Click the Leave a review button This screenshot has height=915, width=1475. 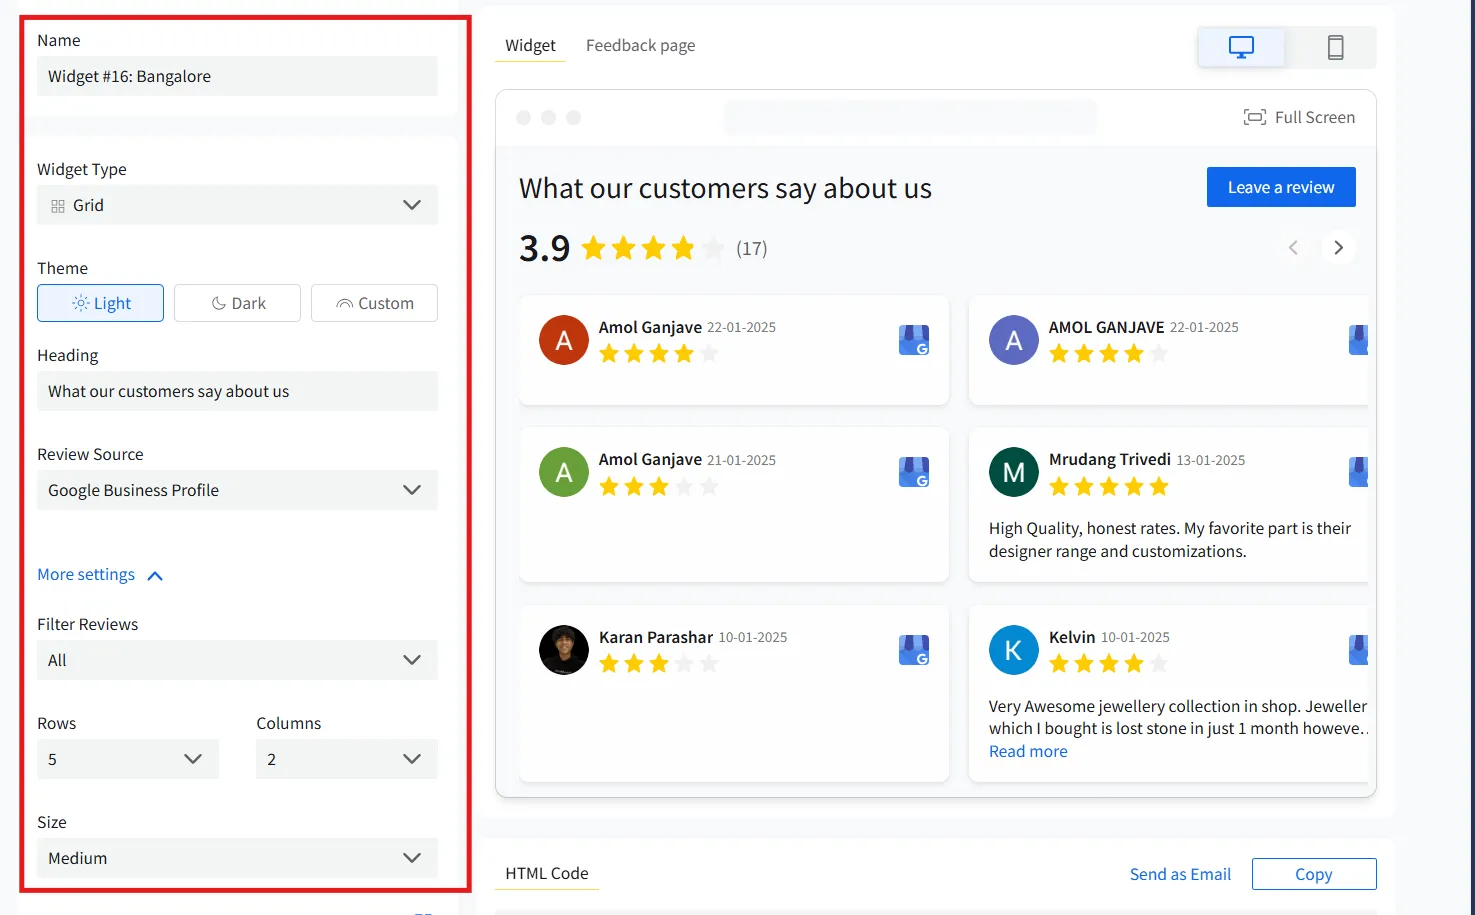tap(1281, 187)
